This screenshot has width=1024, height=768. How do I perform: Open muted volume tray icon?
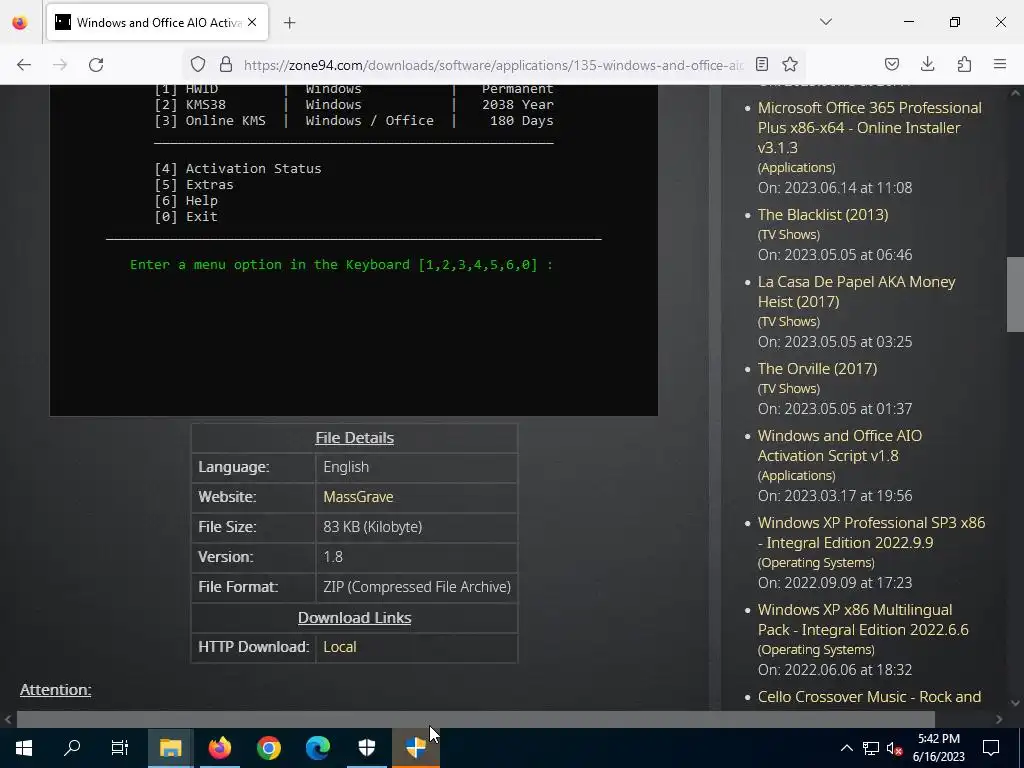click(x=894, y=748)
